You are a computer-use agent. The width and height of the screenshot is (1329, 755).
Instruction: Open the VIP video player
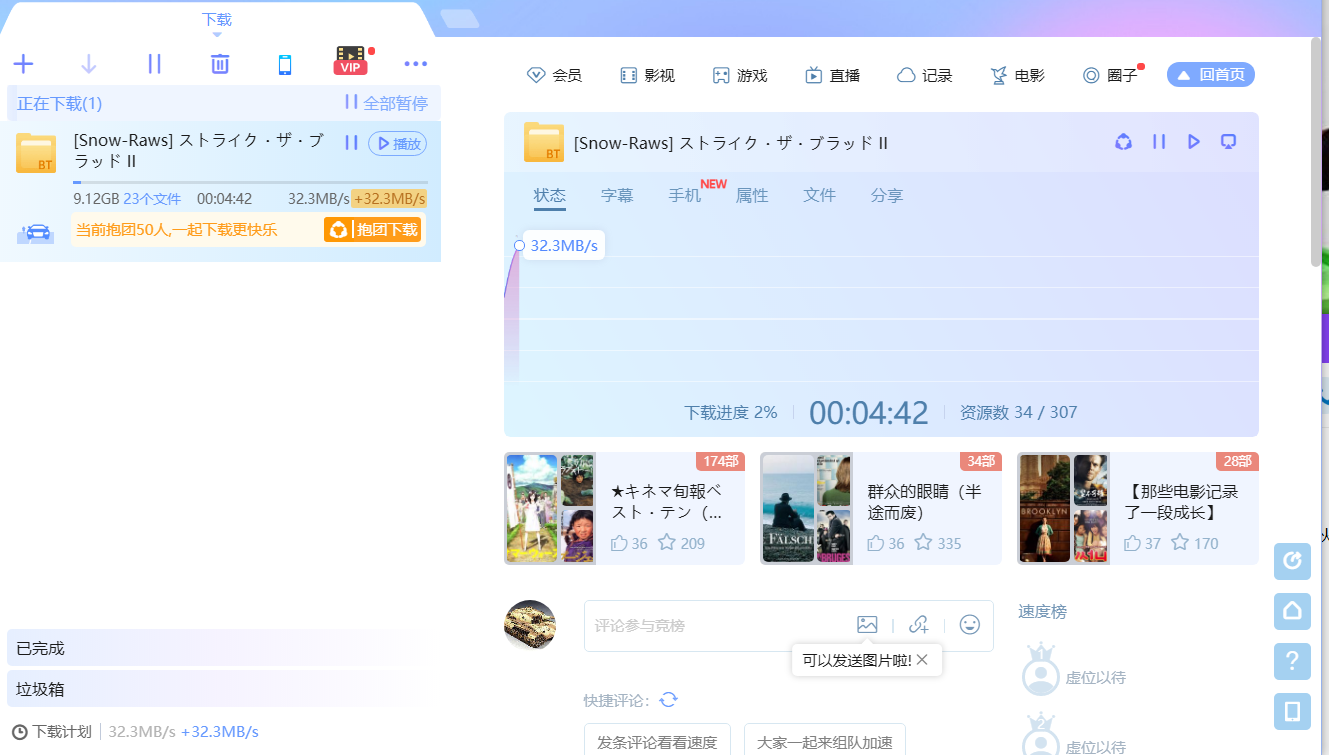point(349,63)
